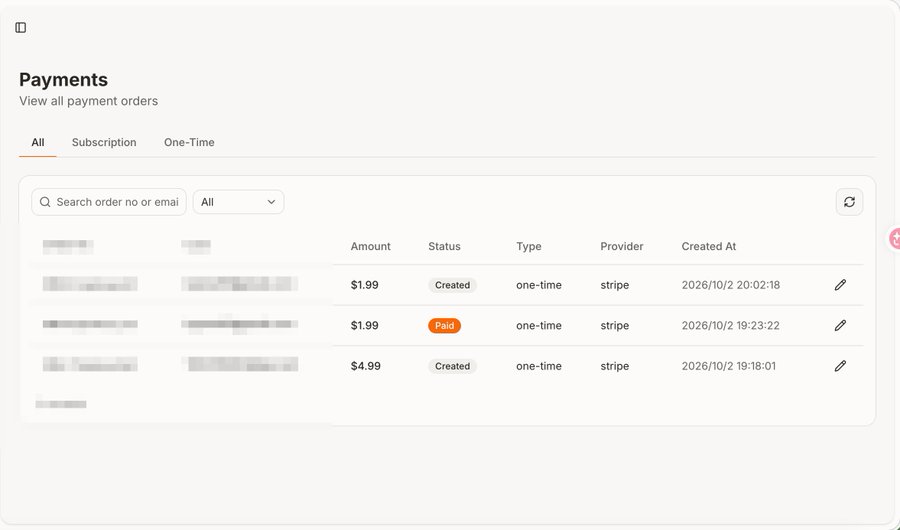The width and height of the screenshot is (900, 530).
Task: Open the All status filter dropdown
Action: tap(238, 202)
